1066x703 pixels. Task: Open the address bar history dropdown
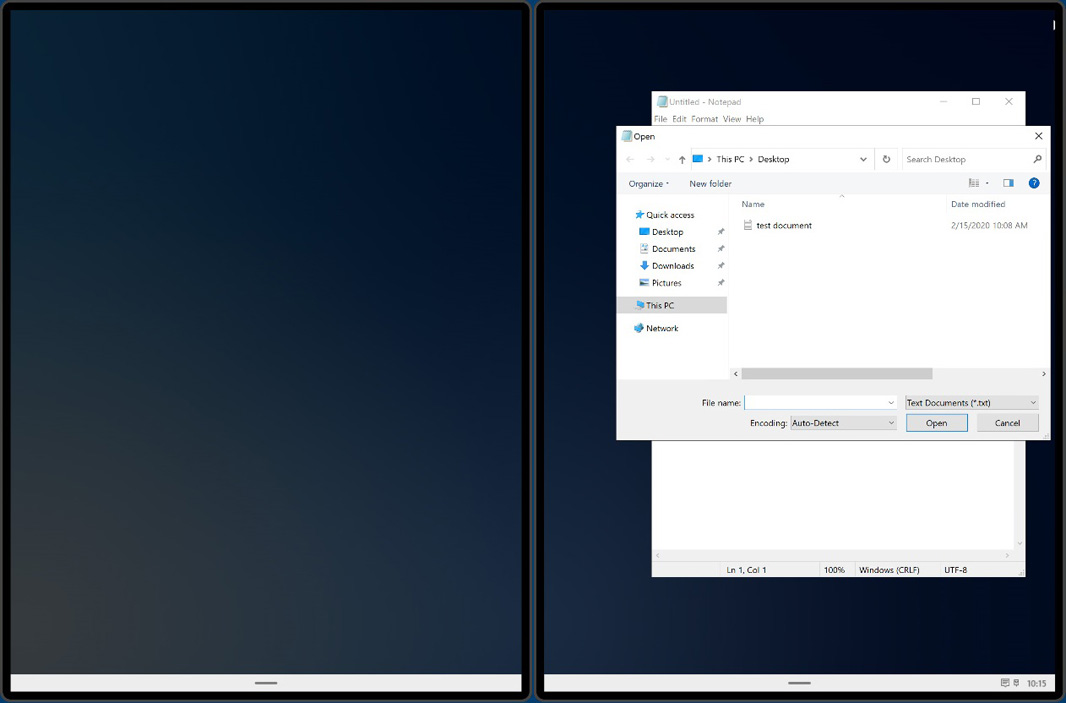coord(863,159)
